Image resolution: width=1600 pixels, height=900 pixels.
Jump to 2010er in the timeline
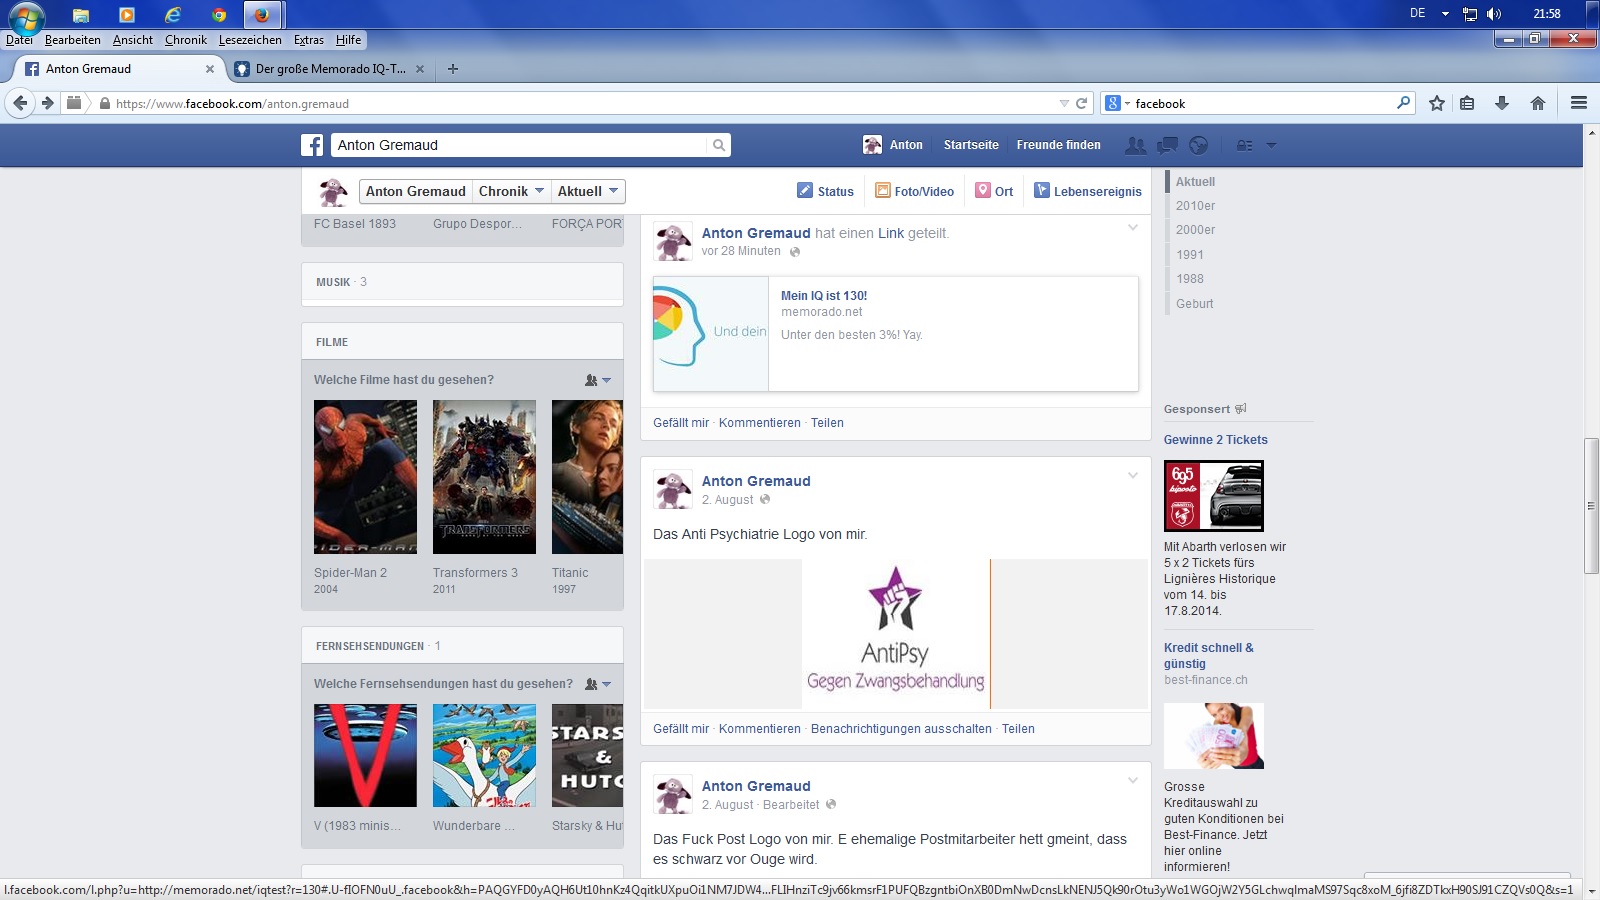pyautogui.click(x=1195, y=206)
